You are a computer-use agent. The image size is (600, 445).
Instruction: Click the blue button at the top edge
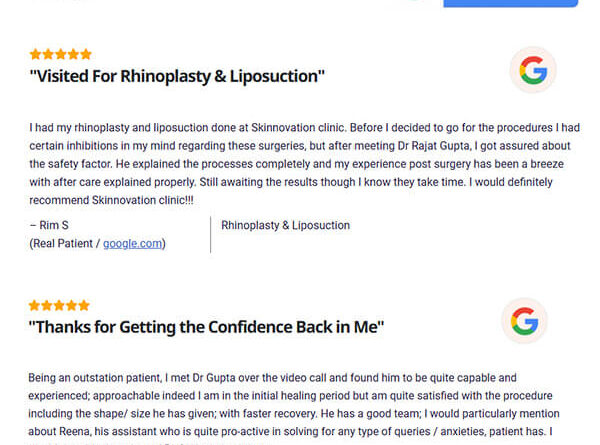point(510,3)
